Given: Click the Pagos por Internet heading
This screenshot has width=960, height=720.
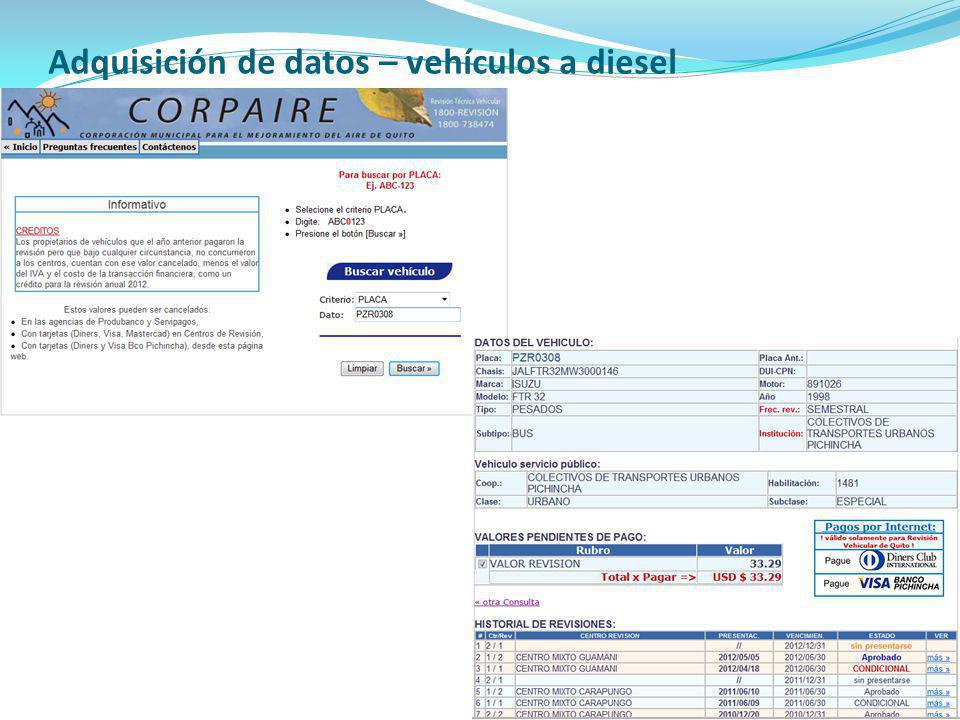Looking at the screenshot, I should [x=880, y=527].
